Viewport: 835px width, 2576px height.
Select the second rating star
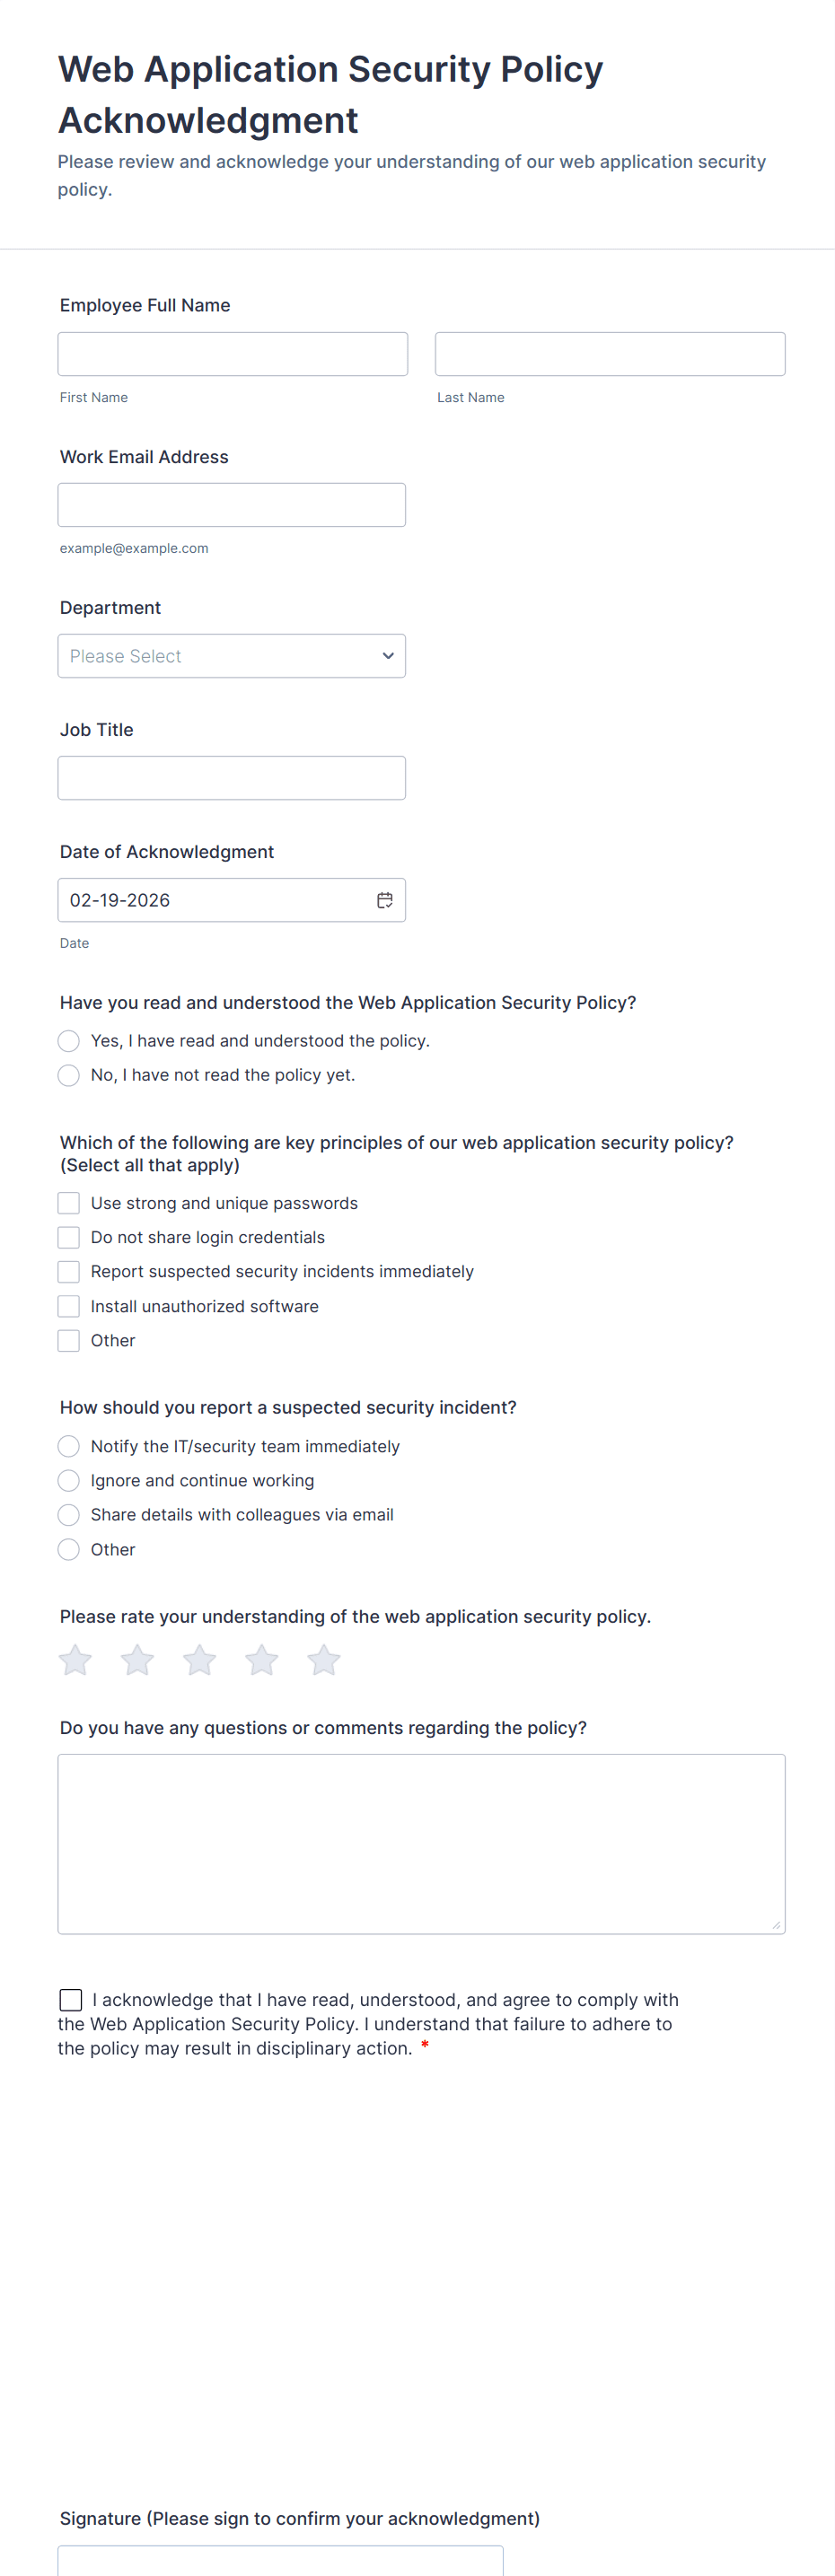coord(137,1660)
